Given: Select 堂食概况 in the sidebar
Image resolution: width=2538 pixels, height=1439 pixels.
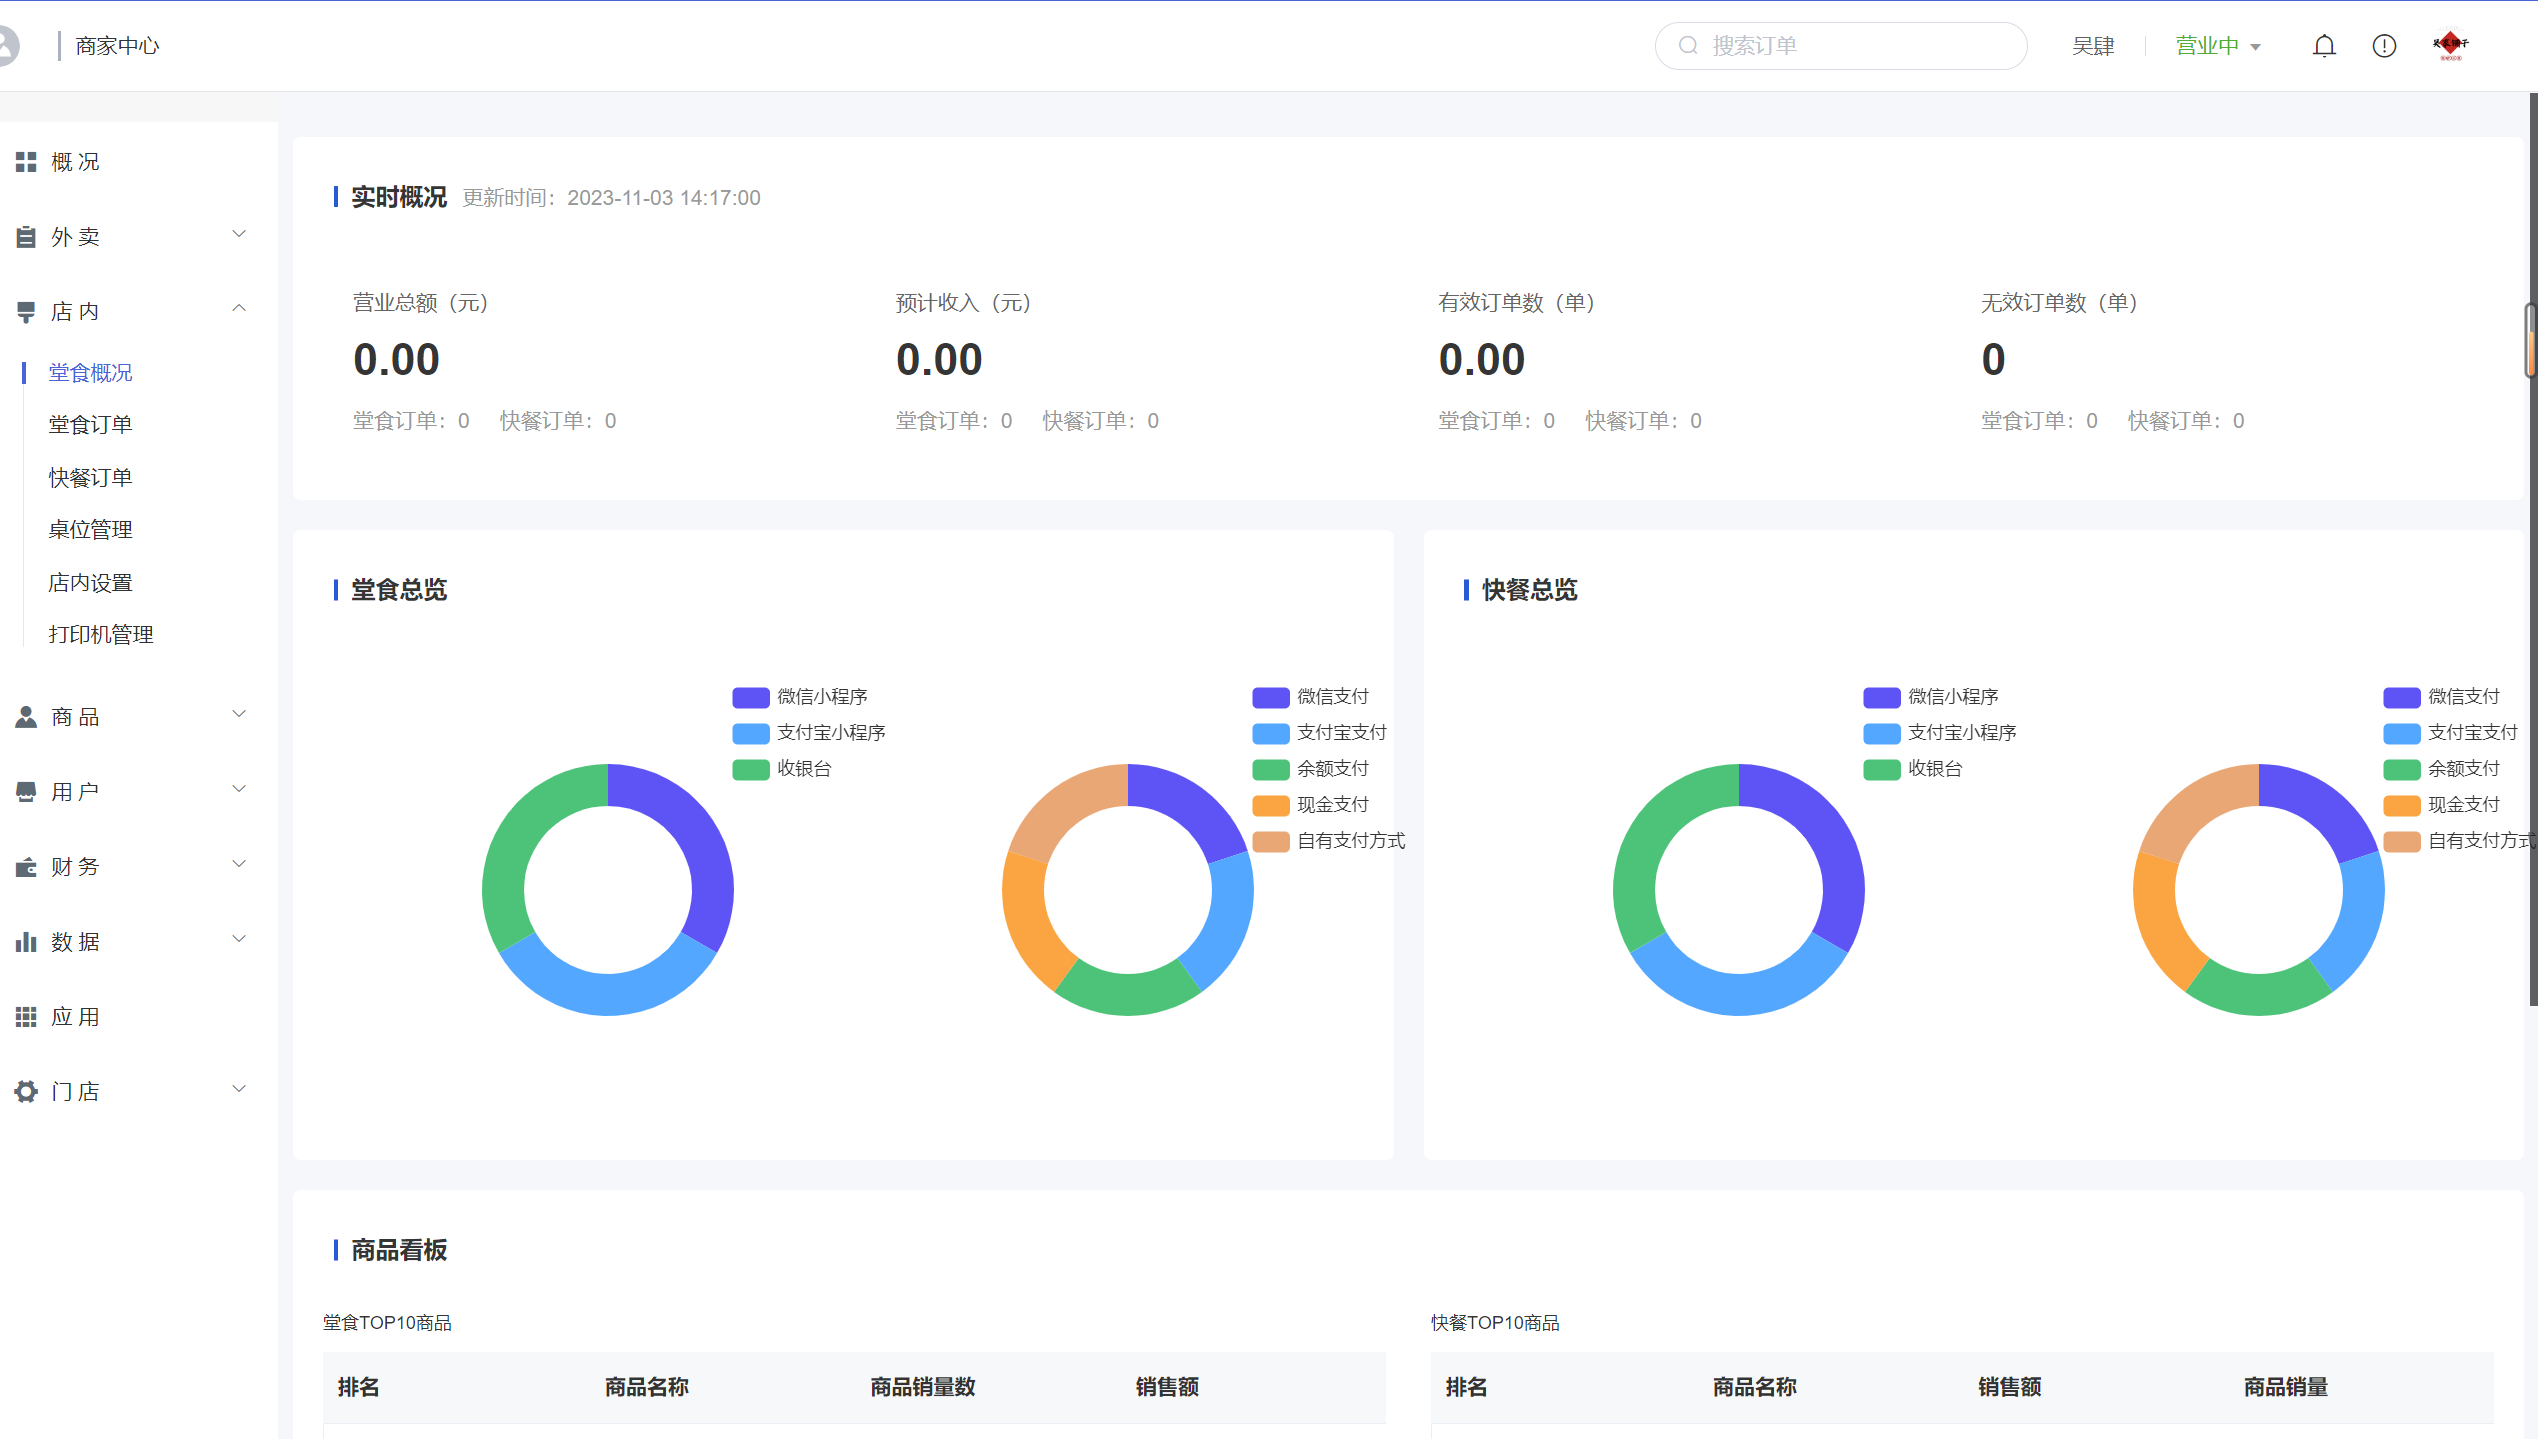Looking at the screenshot, I should tap(91, 373).
